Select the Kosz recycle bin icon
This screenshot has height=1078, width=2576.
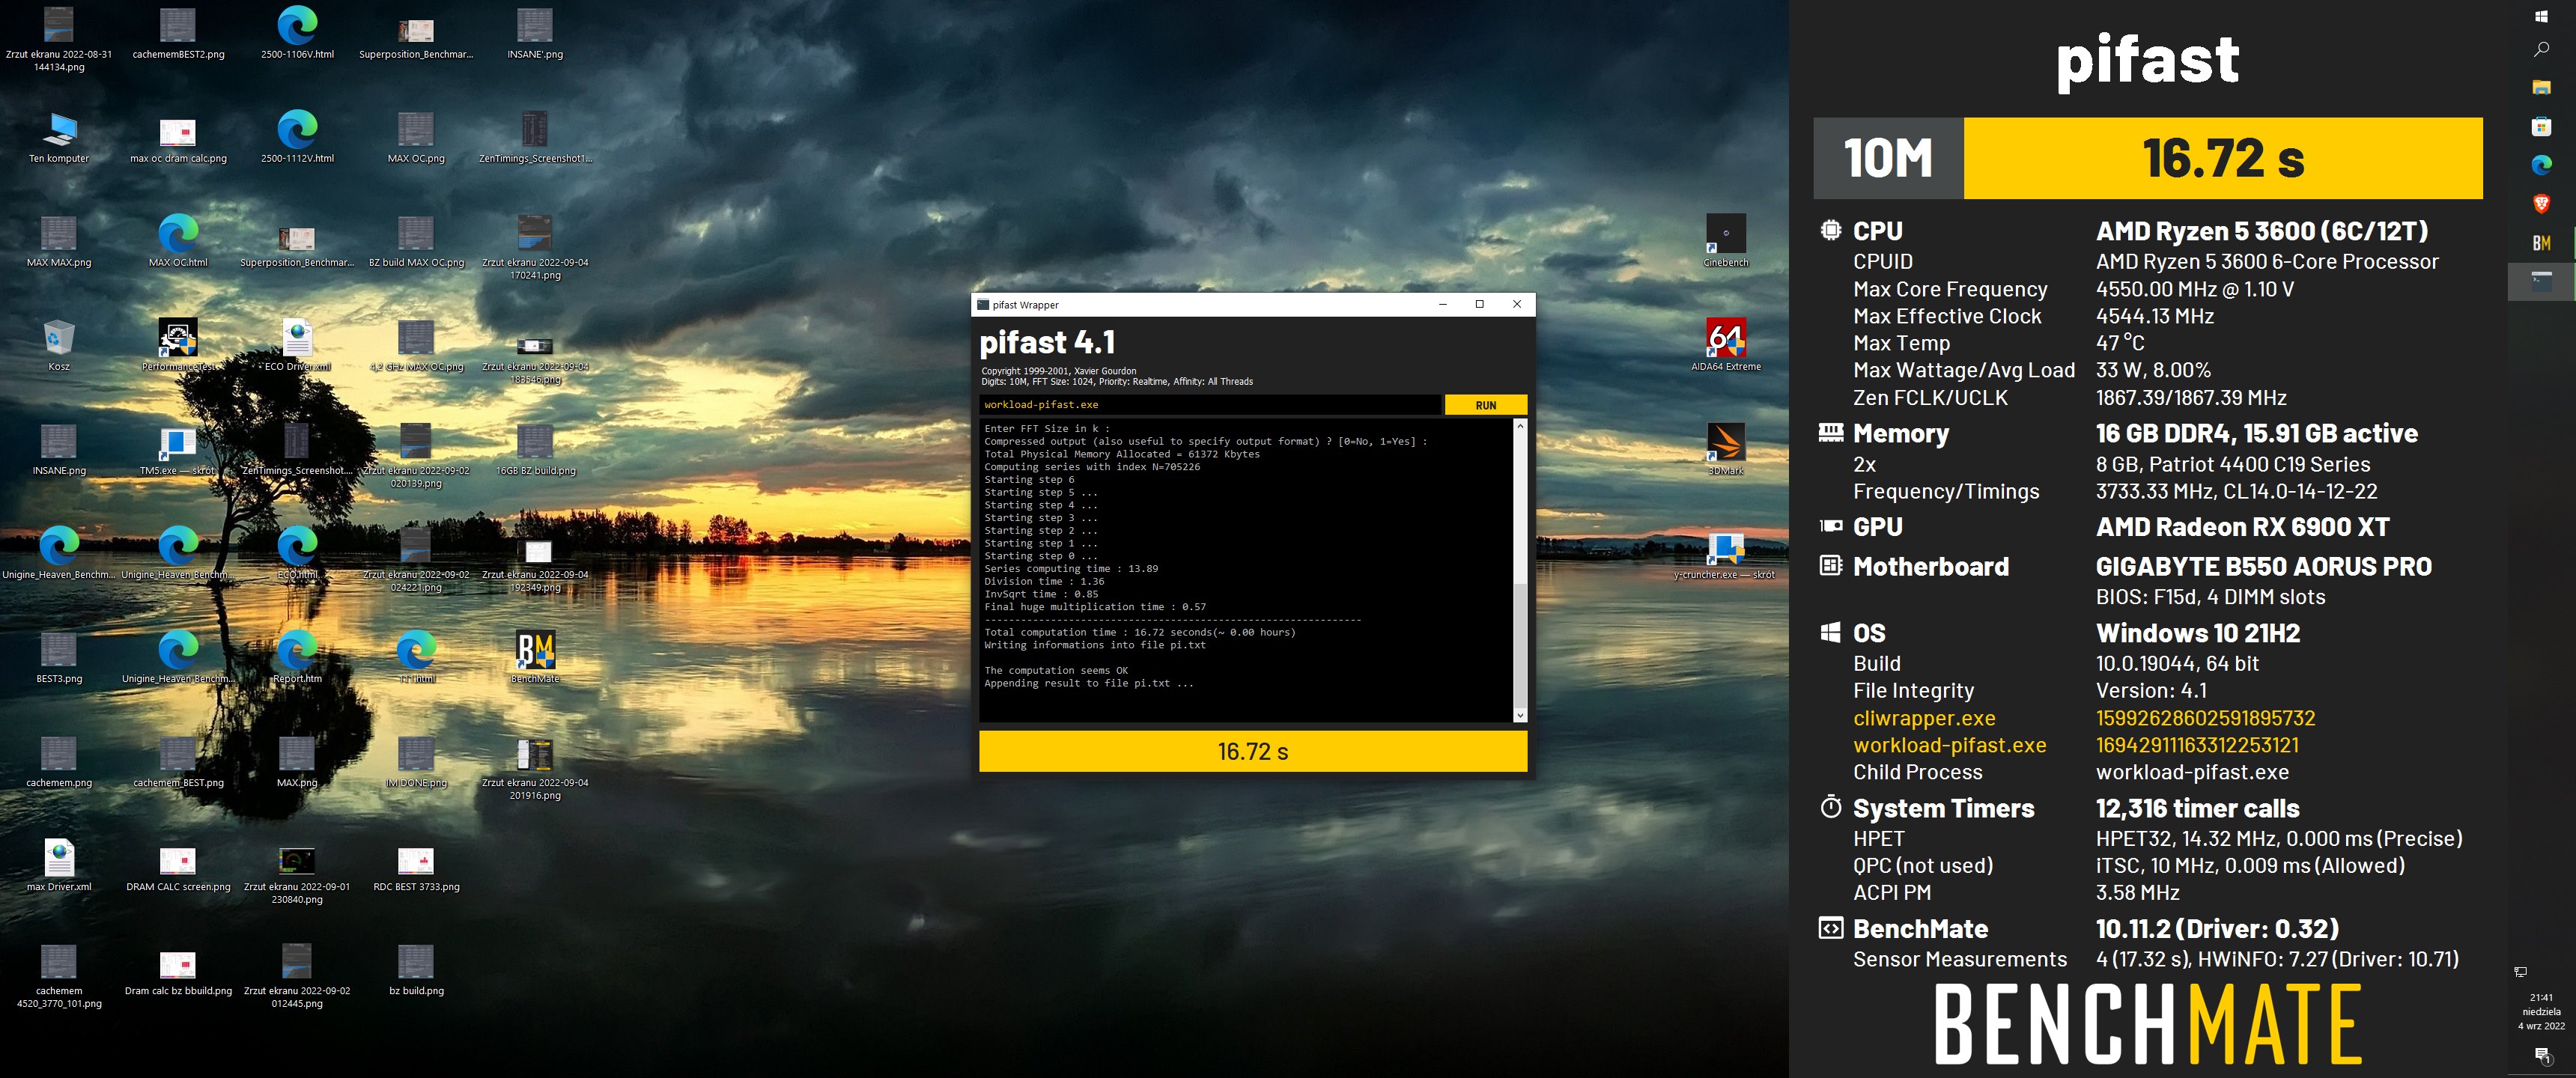[x=59, y=345]
